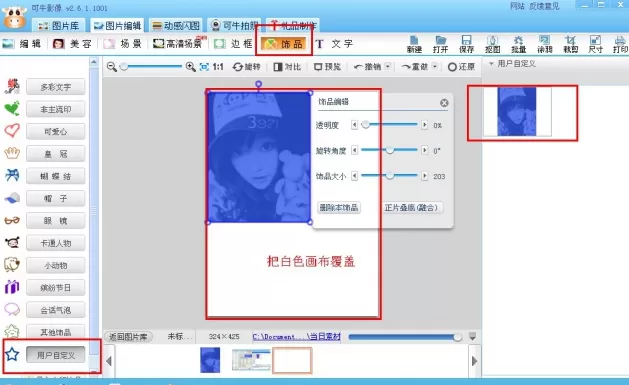Click the animal icon beside 小动物
This screenshot has width=629, height=385.
tap(12, 265)
